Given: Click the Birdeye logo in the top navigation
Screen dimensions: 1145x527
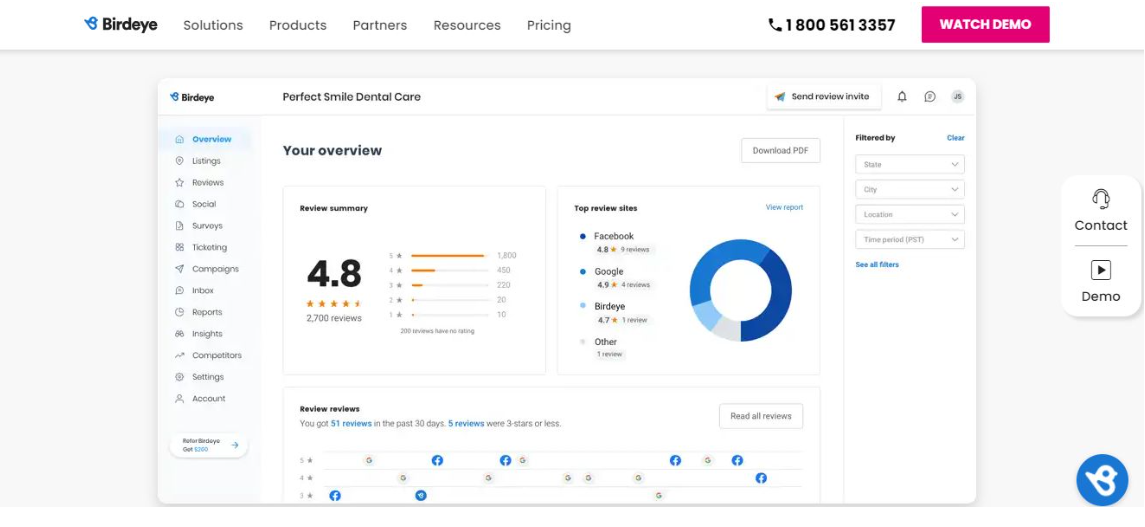Looking at the screenshot, I should click(120, 25).
